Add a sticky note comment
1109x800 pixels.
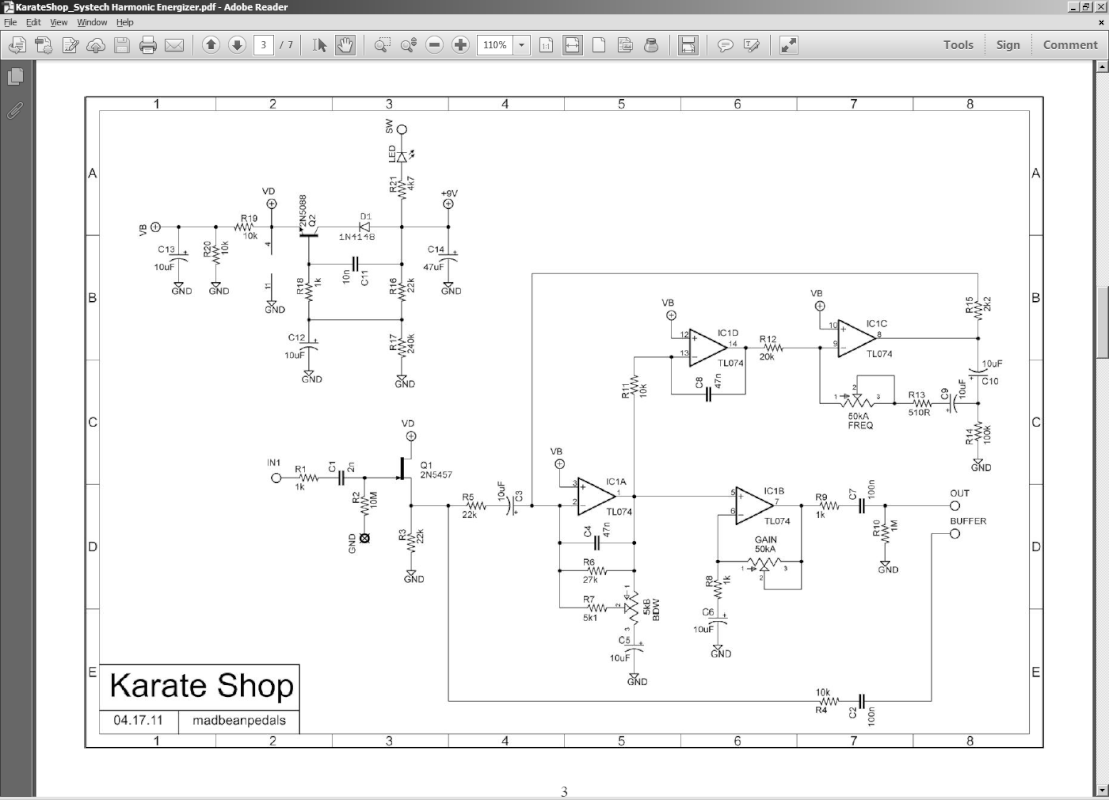725,45
